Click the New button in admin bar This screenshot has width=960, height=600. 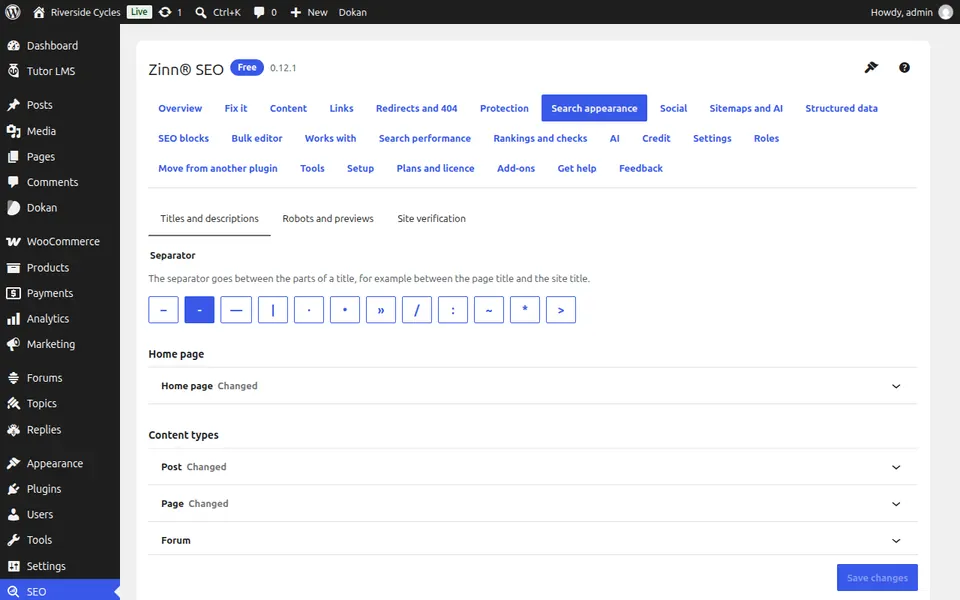tap(309, 12)
